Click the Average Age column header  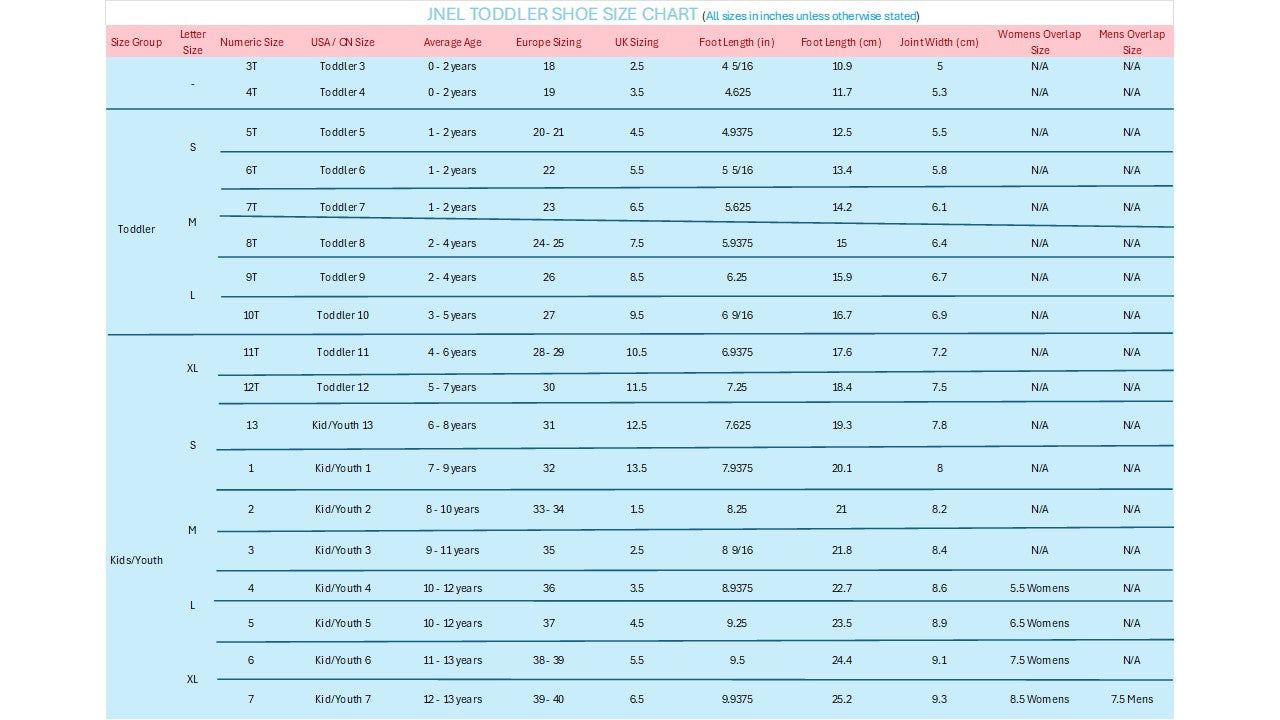[452, 42]
